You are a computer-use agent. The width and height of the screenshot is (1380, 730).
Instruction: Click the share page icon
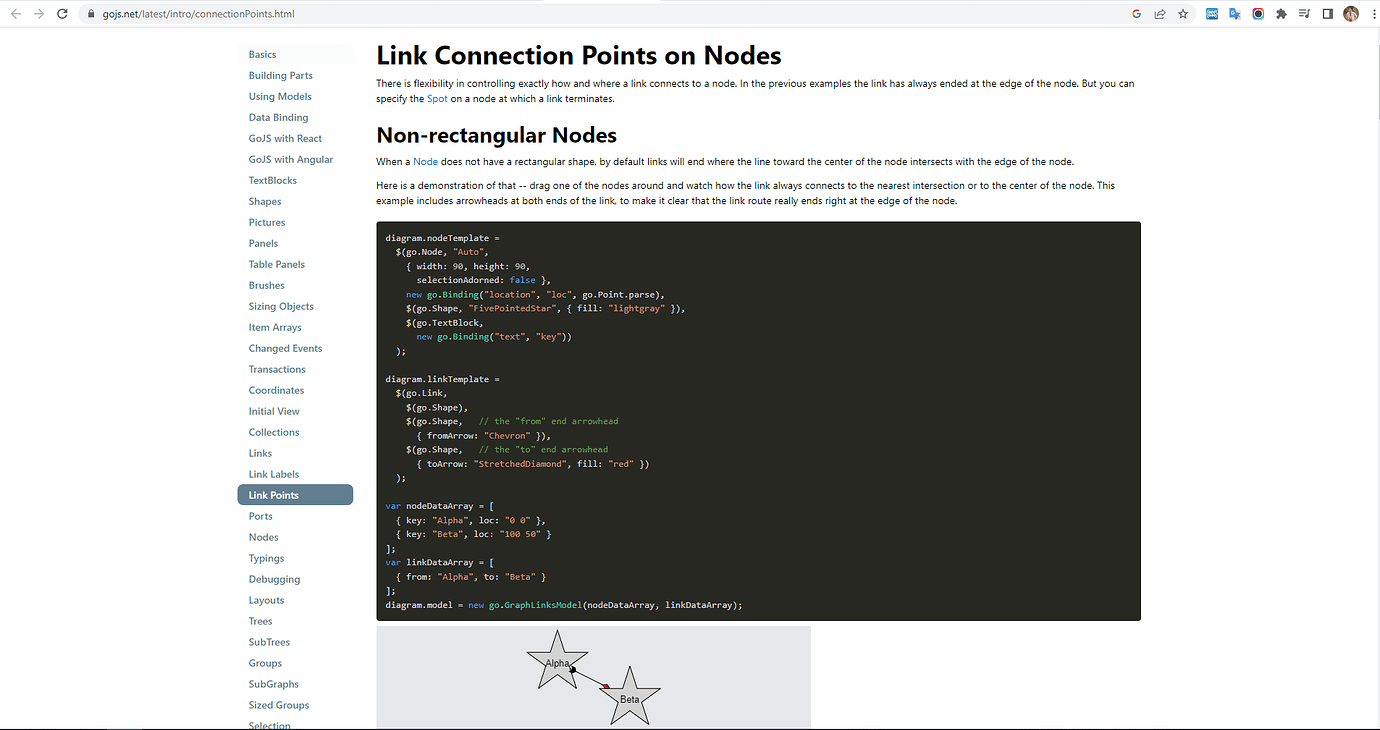(1160, 14)
